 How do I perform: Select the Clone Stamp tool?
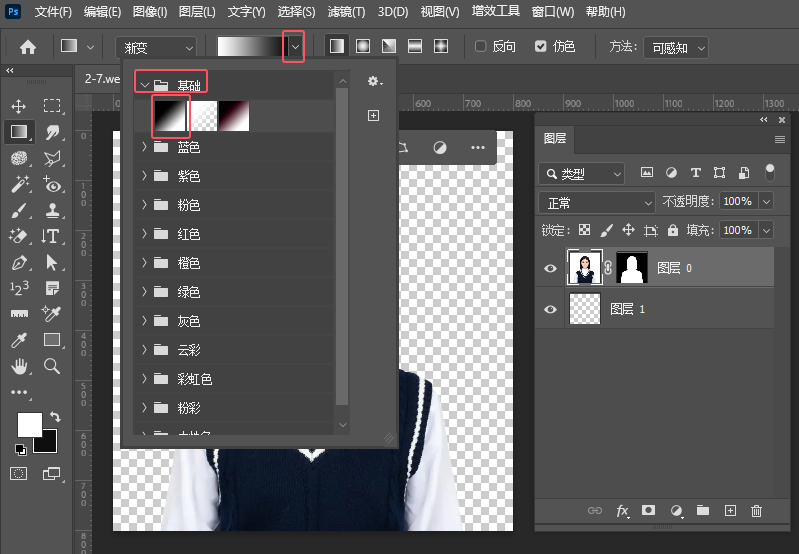(x=52, y=210)
